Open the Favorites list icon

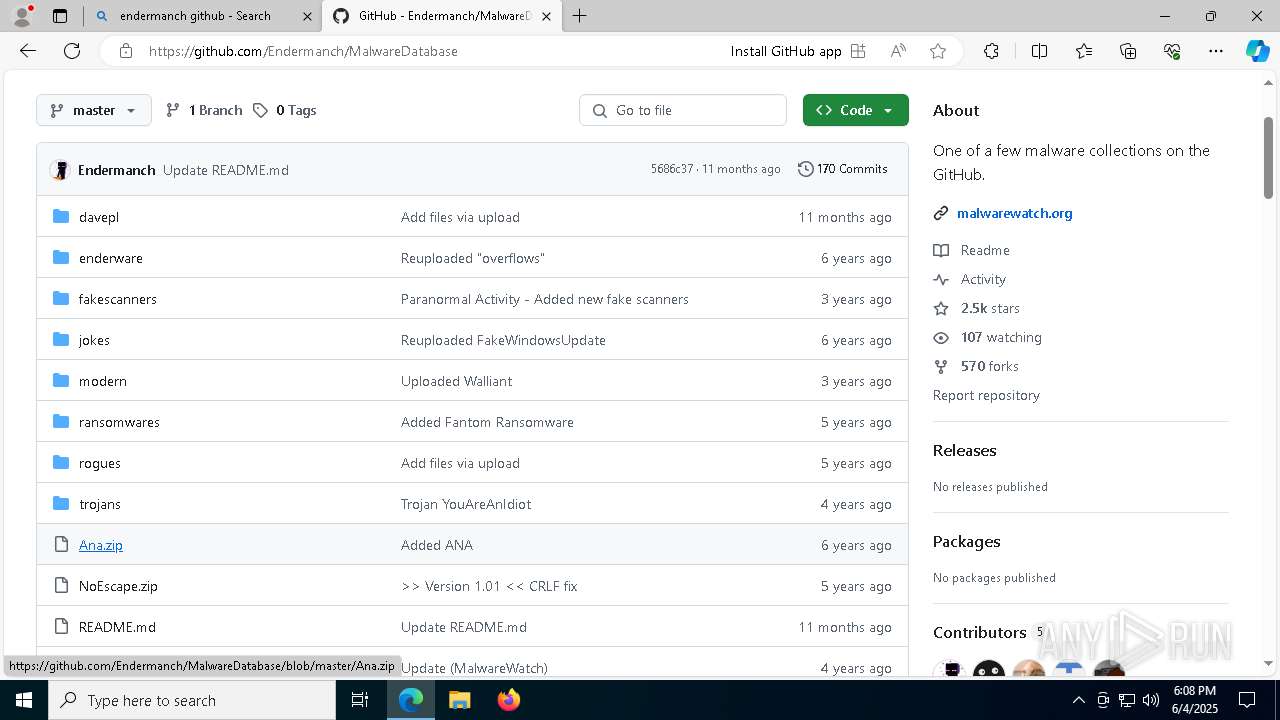1084,51
